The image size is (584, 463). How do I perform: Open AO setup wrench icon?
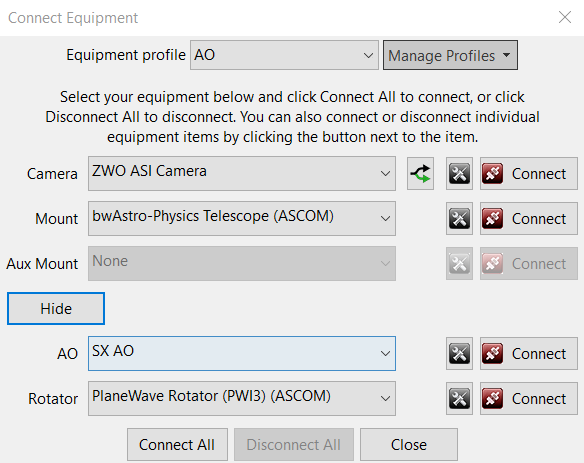[459, 353]
